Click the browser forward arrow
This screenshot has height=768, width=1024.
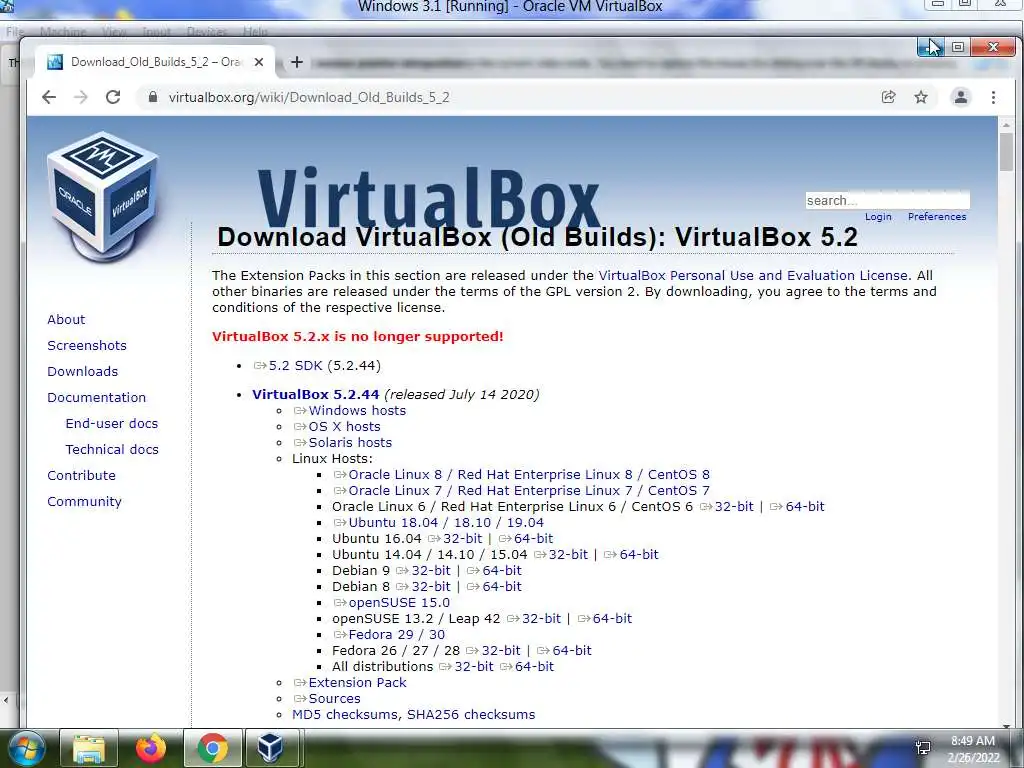[x=80, y=97]
